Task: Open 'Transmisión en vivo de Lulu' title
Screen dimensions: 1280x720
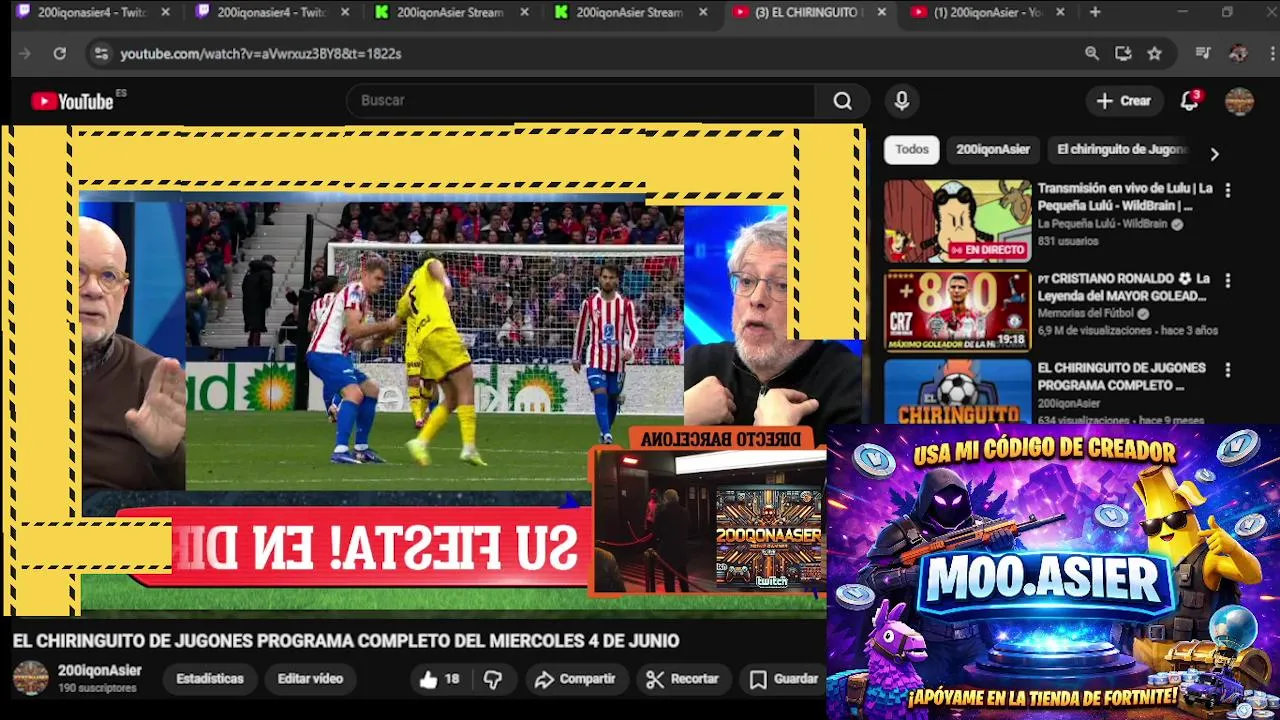Action: (x=1125, y=197)
